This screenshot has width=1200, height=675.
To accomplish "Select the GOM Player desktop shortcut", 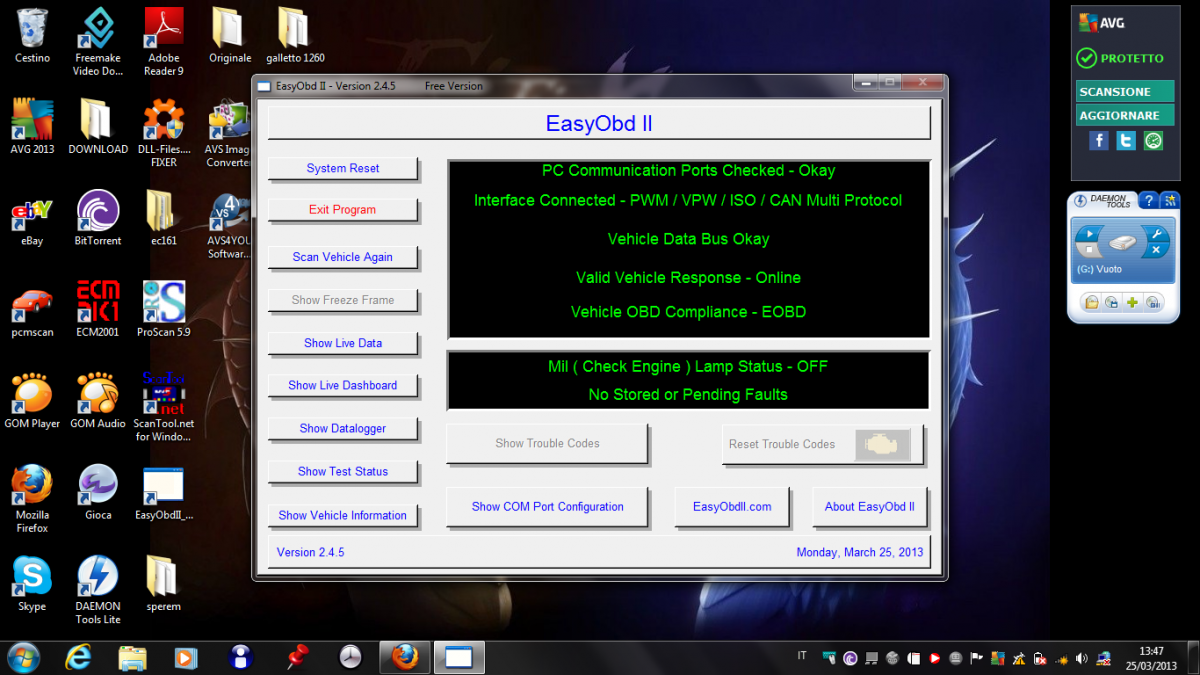I will pos(32,400).
